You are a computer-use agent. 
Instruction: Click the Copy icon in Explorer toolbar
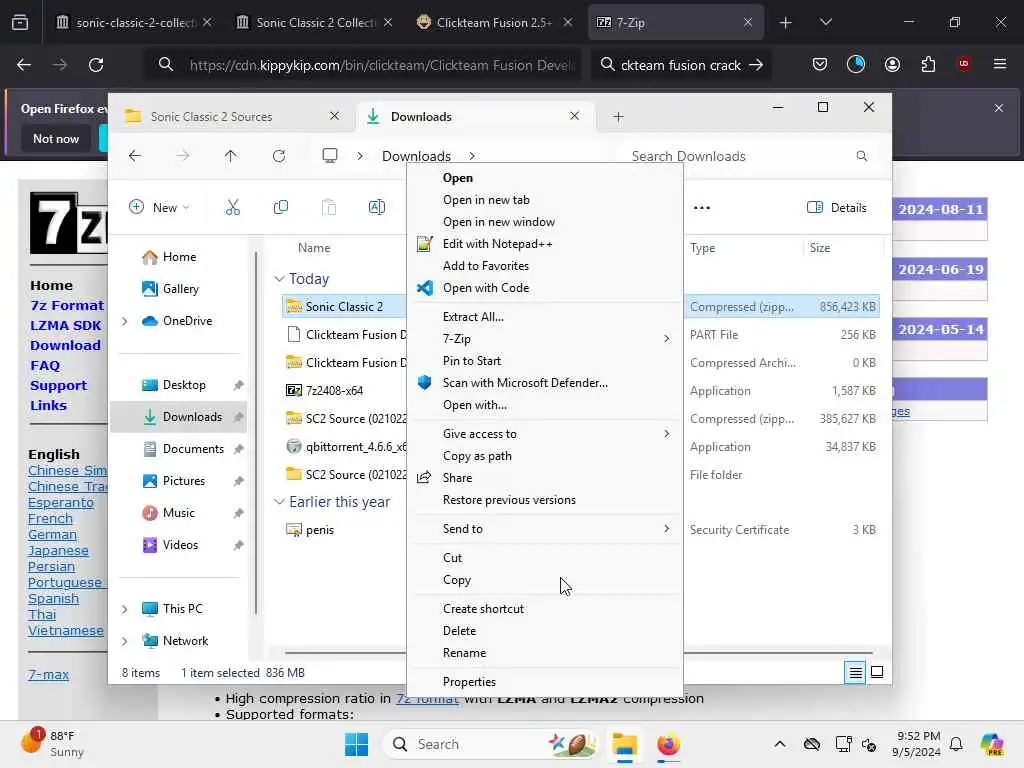(x=281, y=208)
